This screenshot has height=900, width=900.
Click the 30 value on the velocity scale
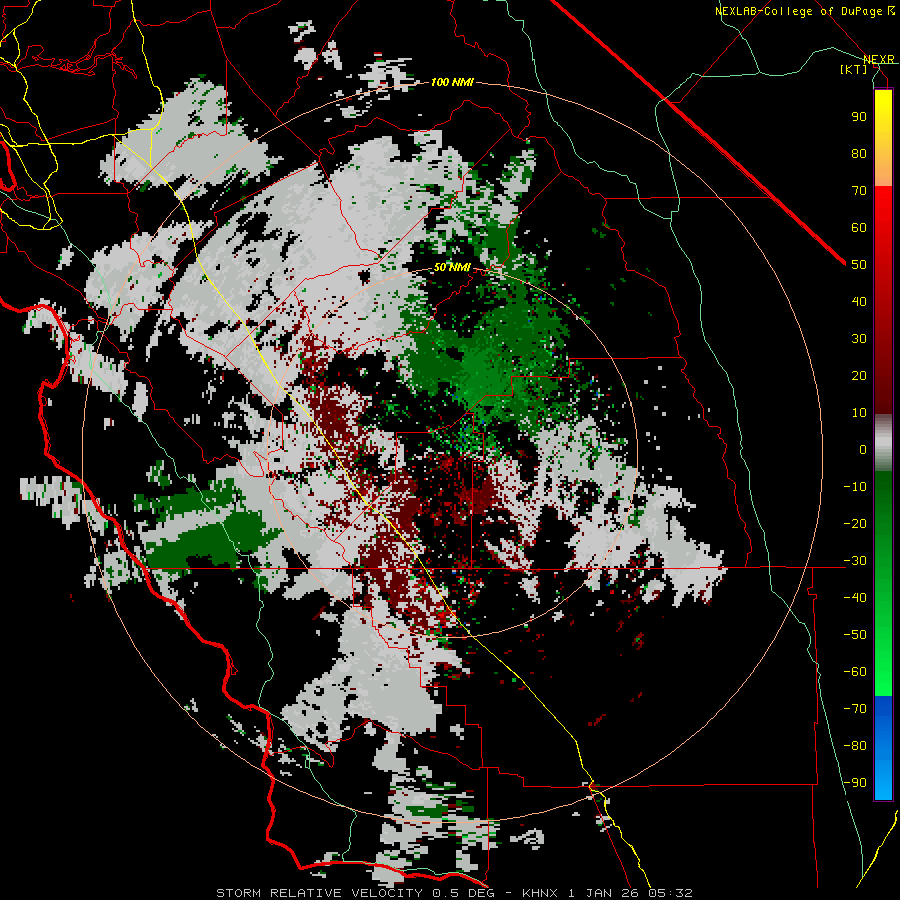click(859, 339)
